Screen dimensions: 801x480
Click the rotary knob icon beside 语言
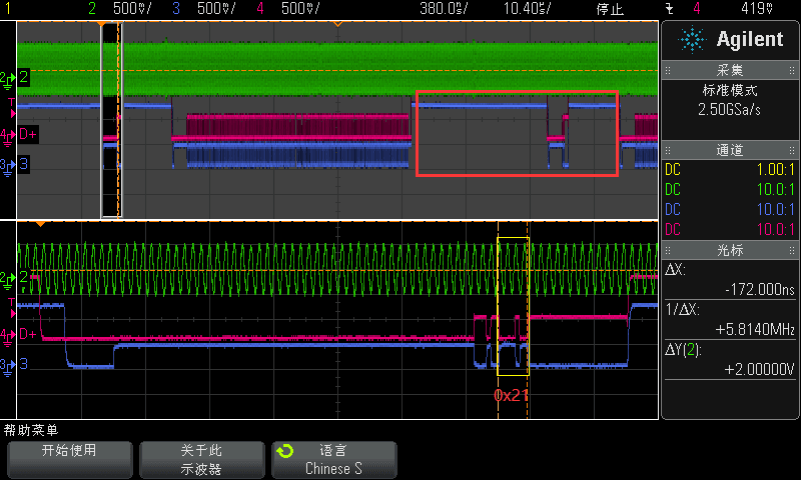(285, 451)
